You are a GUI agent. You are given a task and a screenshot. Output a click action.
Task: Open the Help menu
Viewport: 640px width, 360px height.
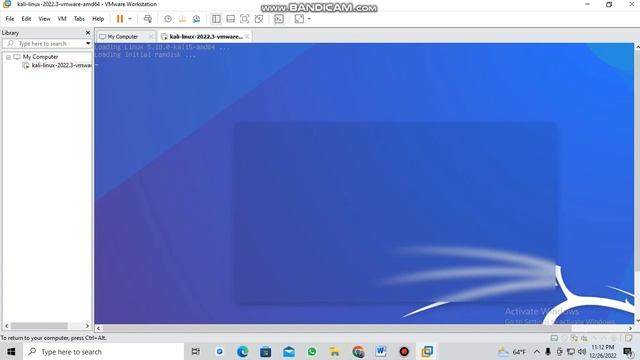(98, 19)
